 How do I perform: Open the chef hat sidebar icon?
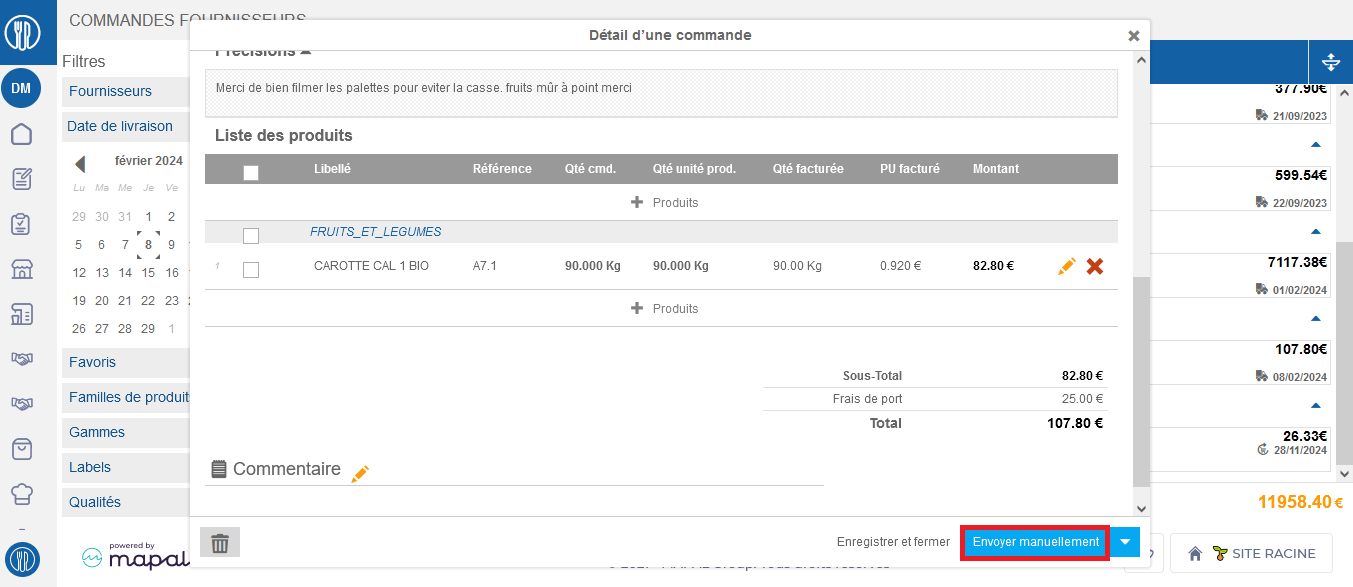click(x=21, y=493)
